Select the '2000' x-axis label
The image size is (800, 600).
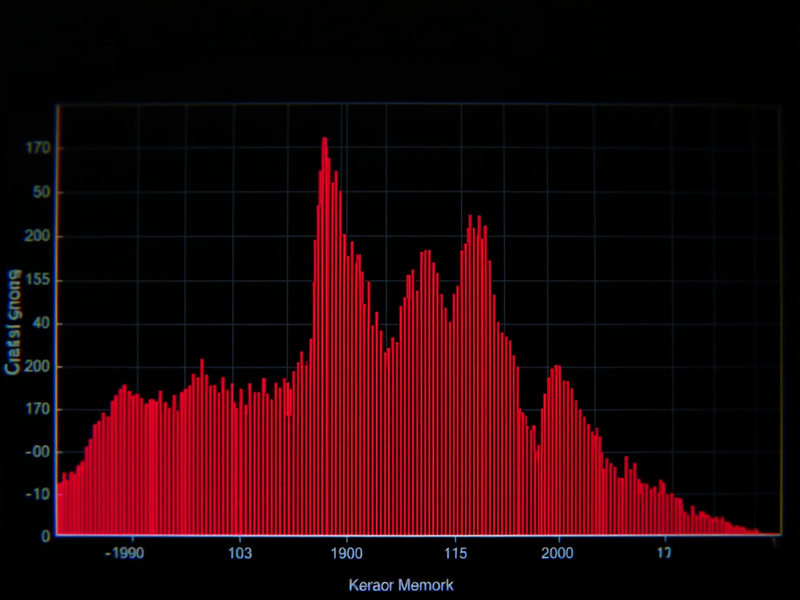[557, 553]
